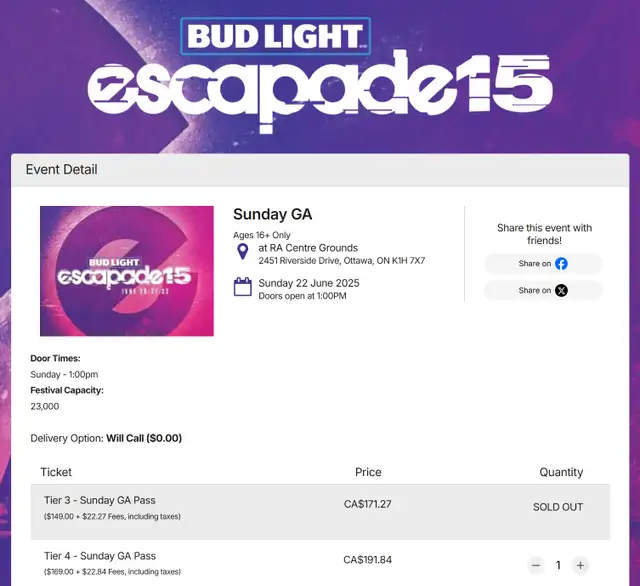Decrease Tier 4 ticket quantity with minus
The width and height of the screenshot is (640, 586).
[x=536, y=565]
